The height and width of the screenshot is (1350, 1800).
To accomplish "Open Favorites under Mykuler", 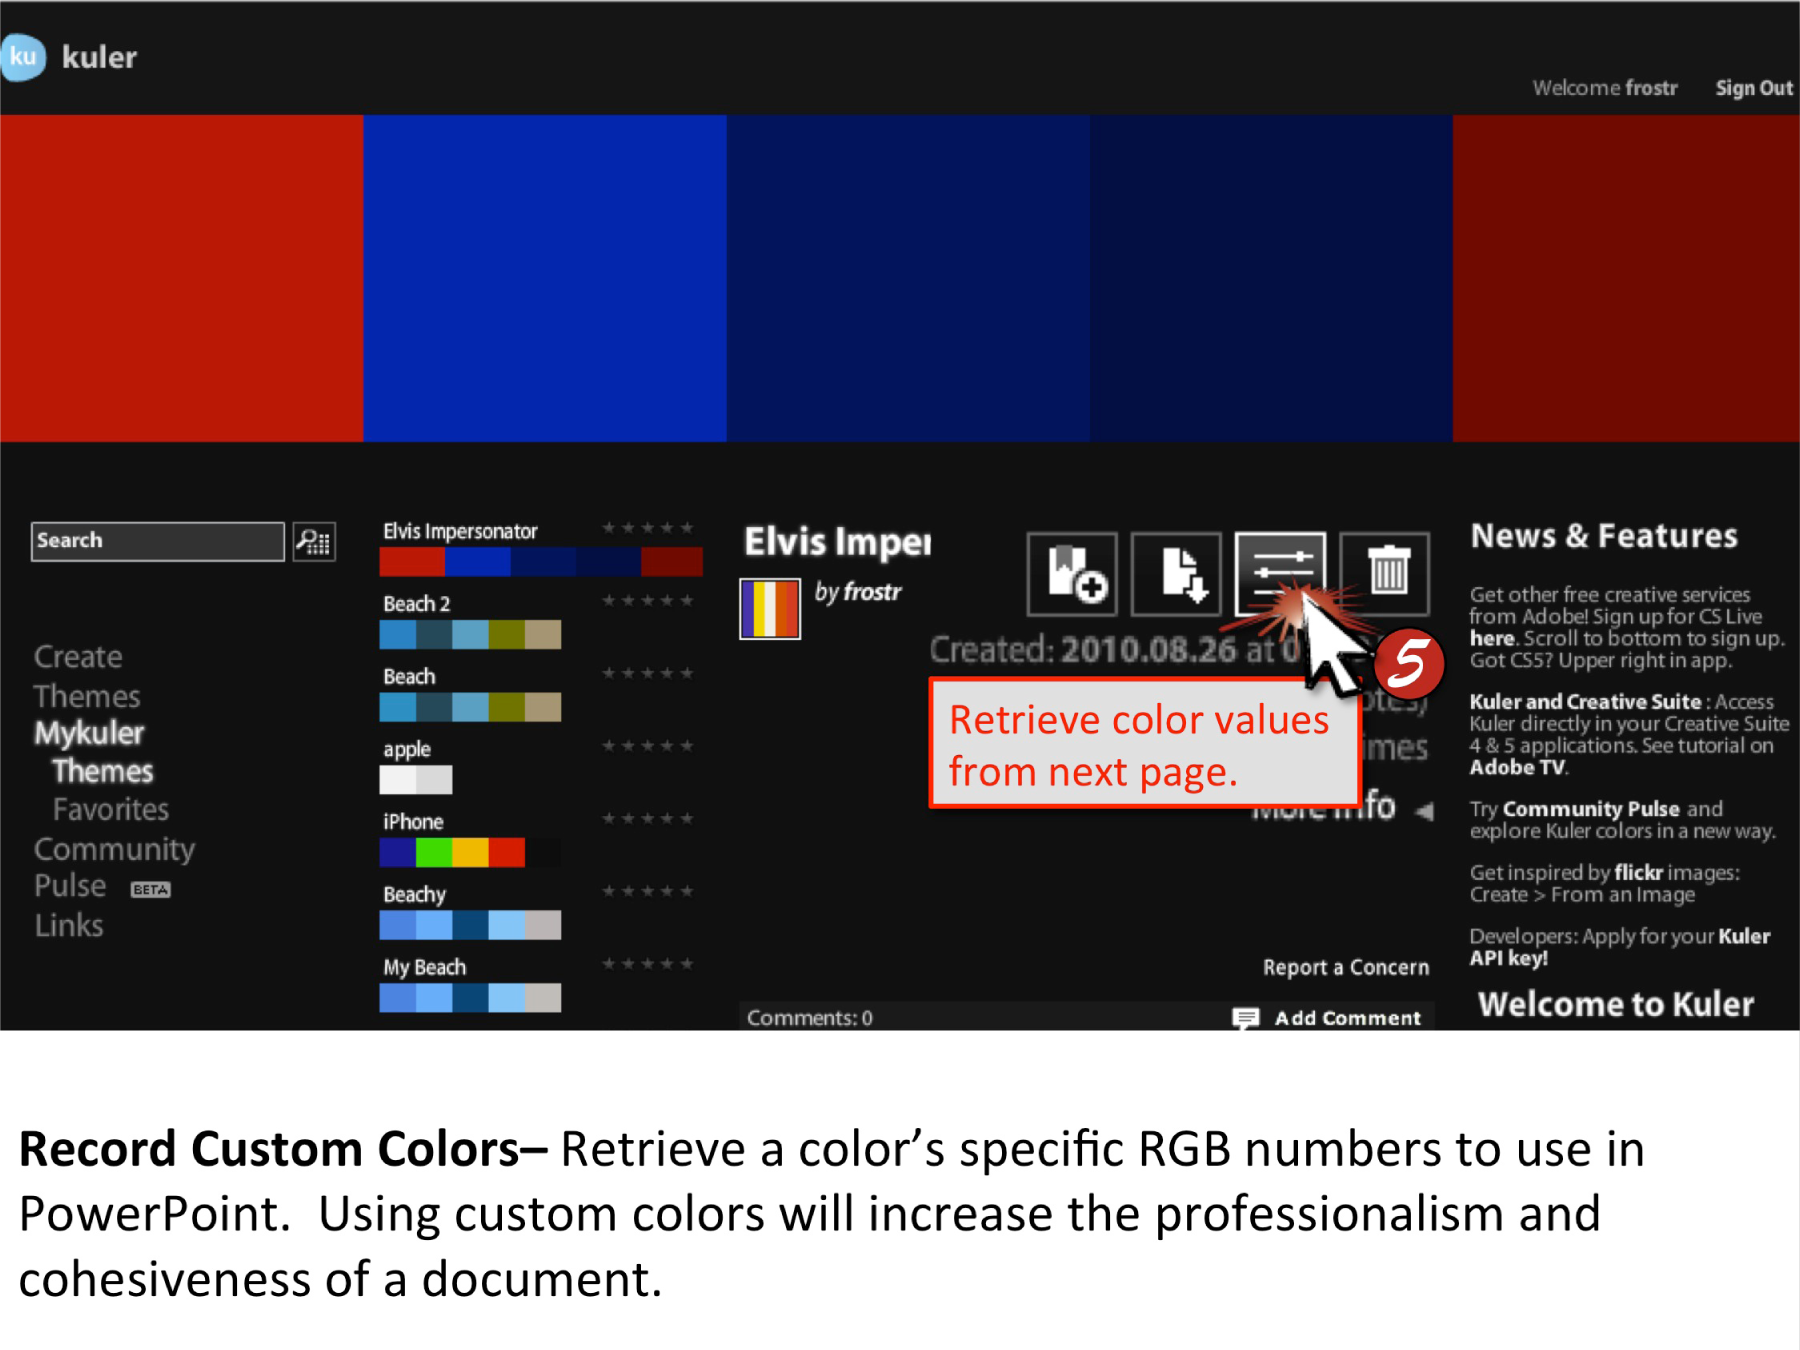I will (111, 809).
